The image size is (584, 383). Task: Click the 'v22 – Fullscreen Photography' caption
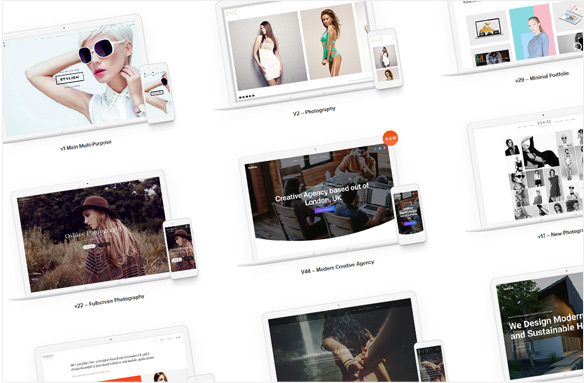pyautogui.click(x=109, y=301)
